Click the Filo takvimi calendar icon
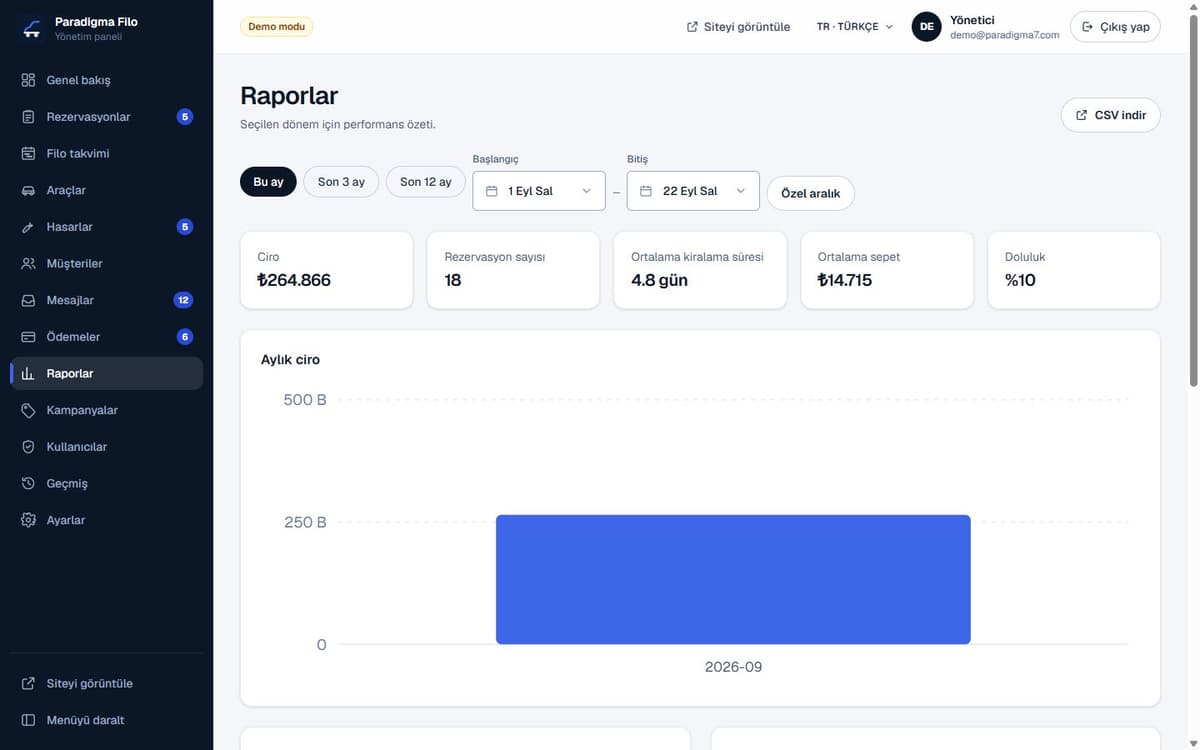Image resolution: width=1200 pixels, height=750 pixels. pyautogui.click(x=28, y=154)
